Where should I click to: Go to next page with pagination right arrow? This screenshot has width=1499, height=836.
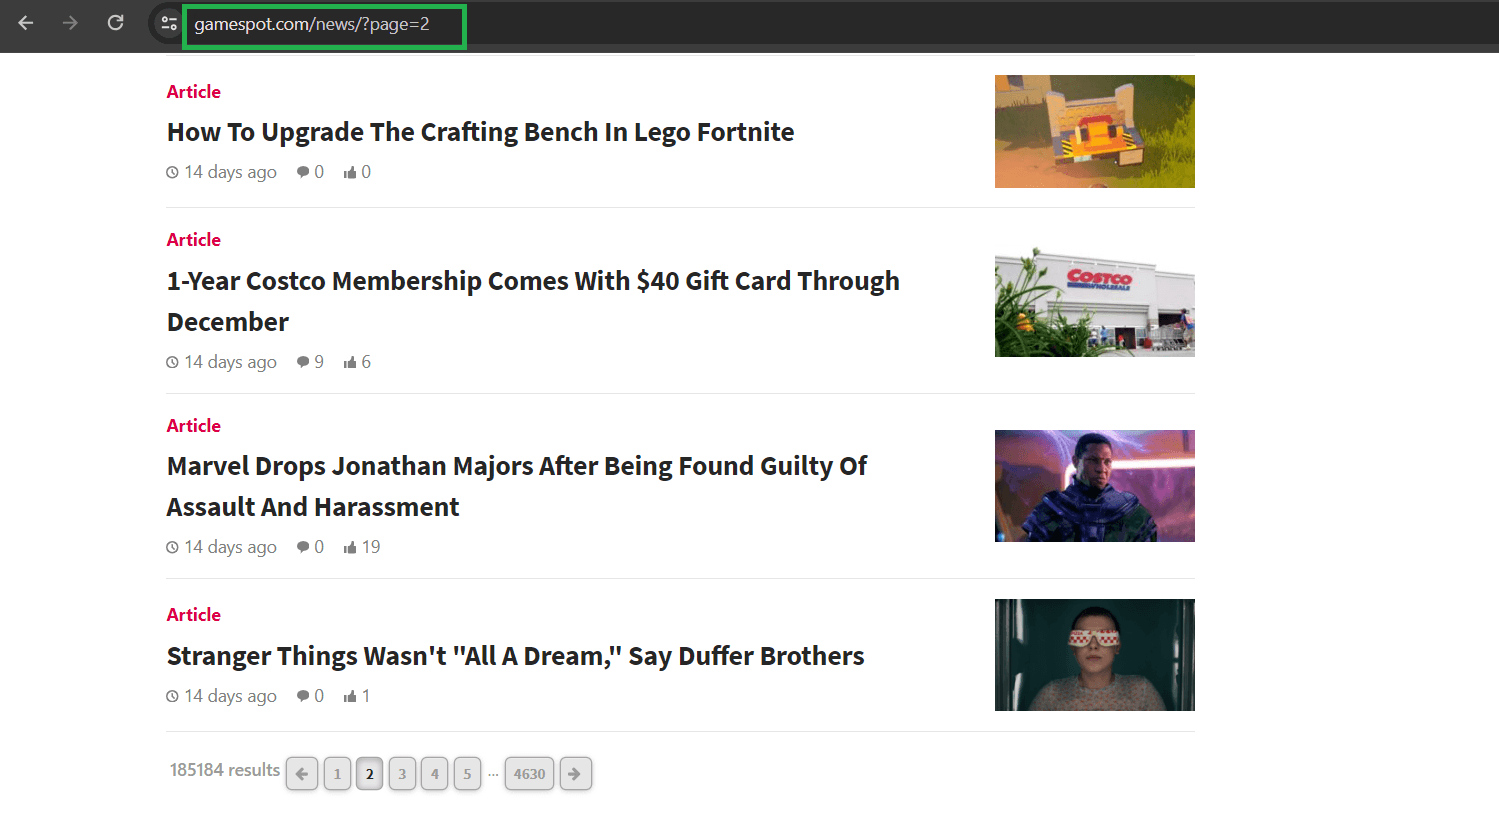point(575,774)
